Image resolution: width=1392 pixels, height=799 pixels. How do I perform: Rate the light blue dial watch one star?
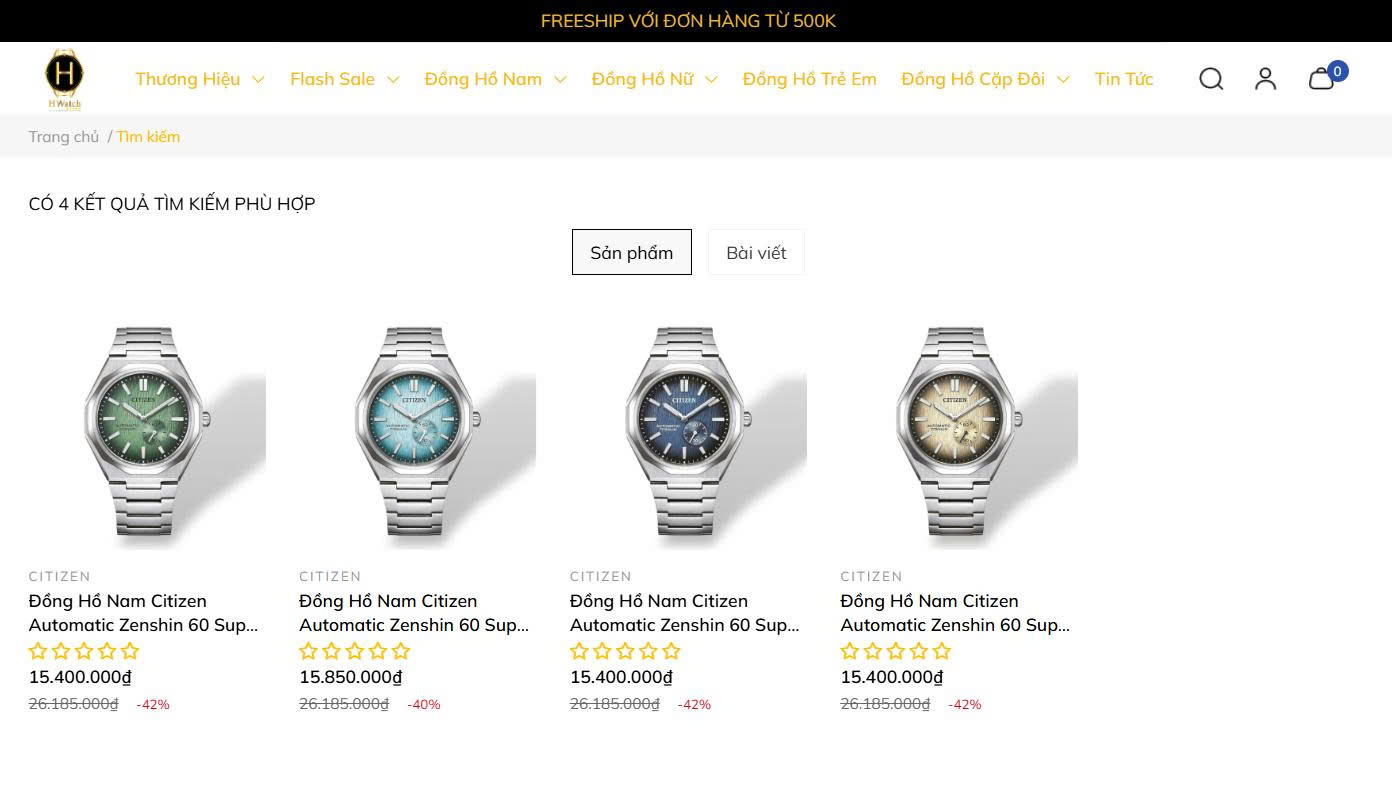309,651
